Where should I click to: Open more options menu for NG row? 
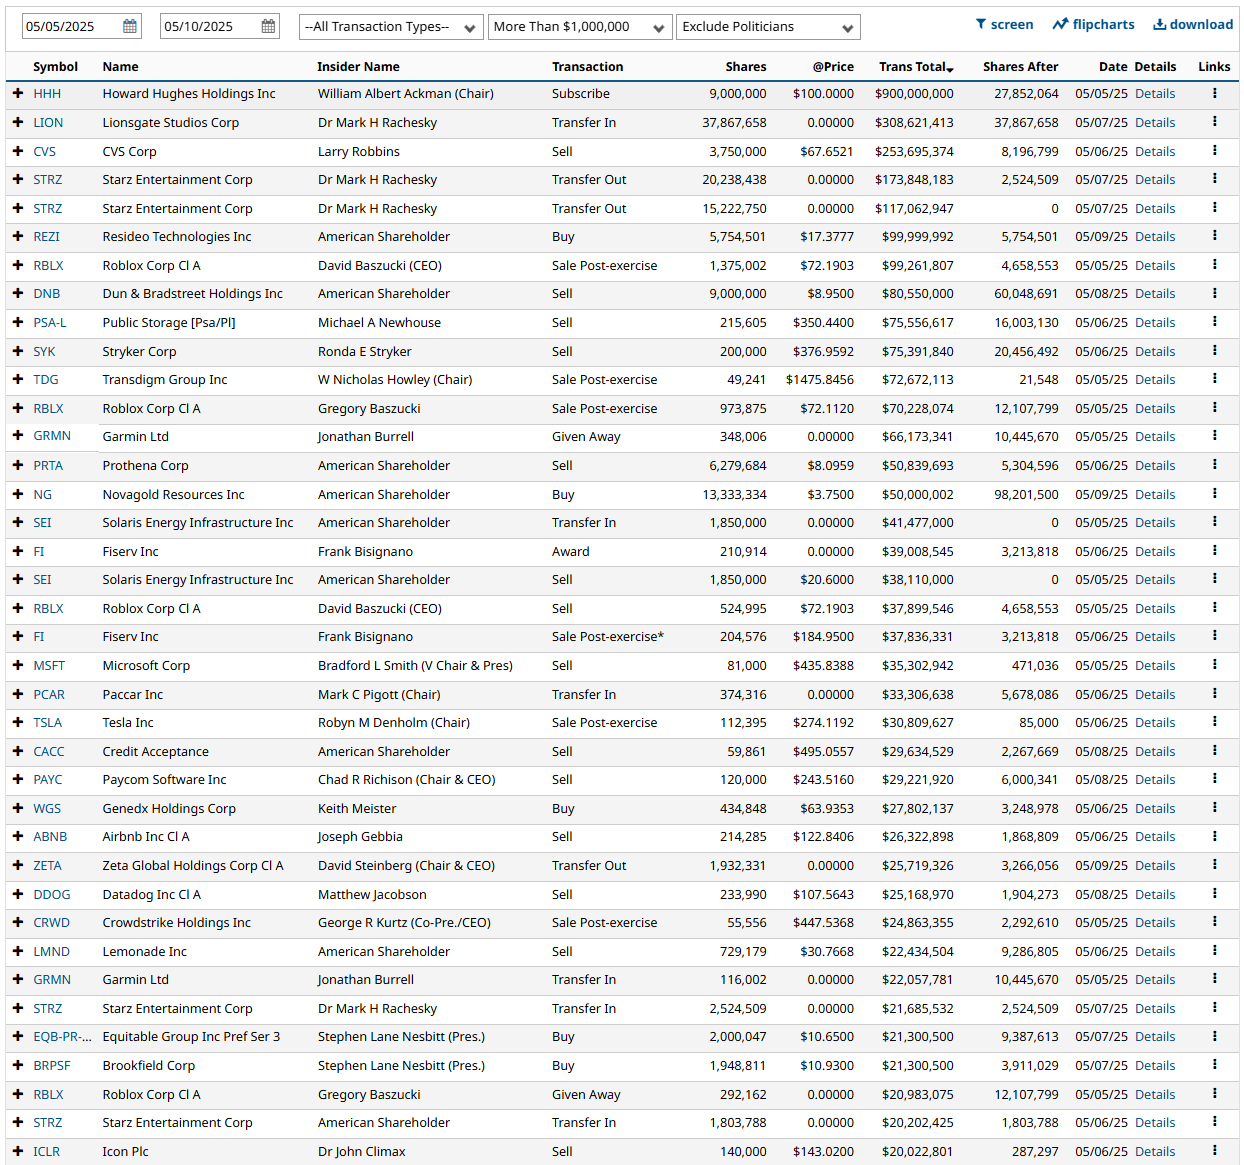(1215, 494)
